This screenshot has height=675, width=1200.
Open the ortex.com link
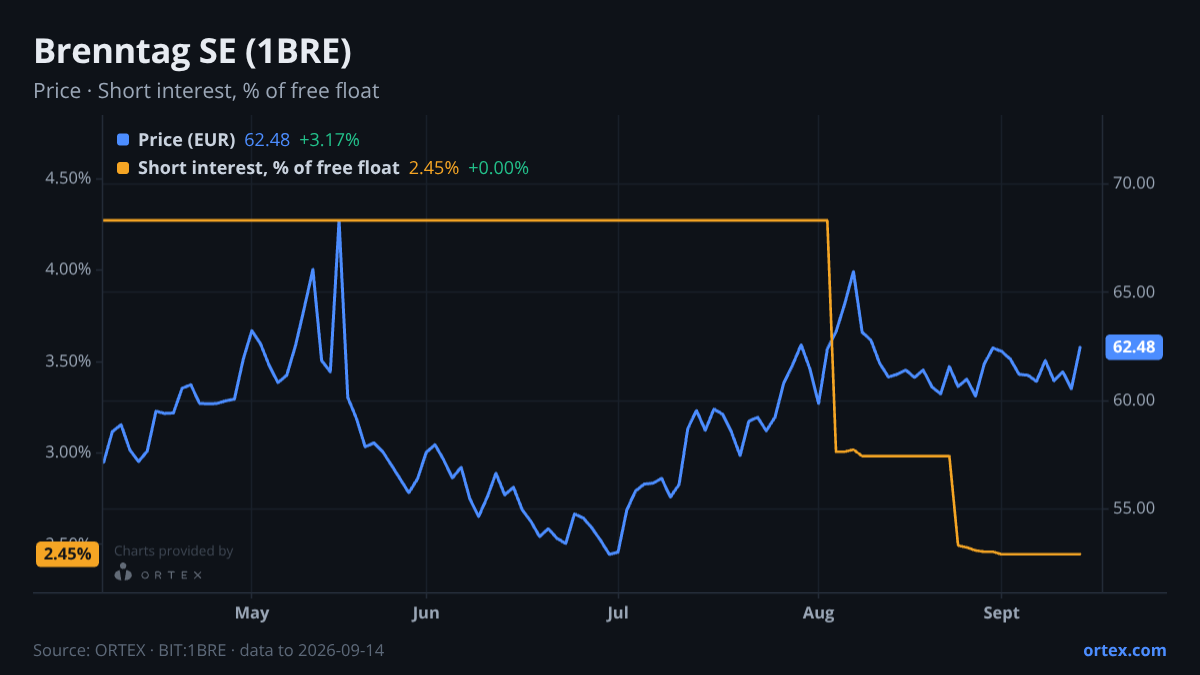(x=1124, y=650)
